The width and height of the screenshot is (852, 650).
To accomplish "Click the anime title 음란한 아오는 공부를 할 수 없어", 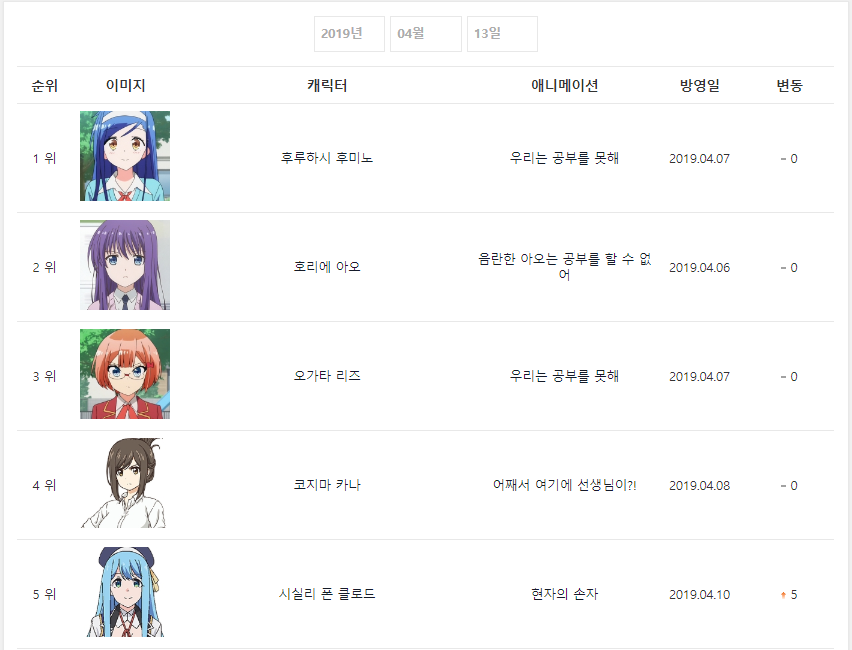I will click(x=564, y=266).
